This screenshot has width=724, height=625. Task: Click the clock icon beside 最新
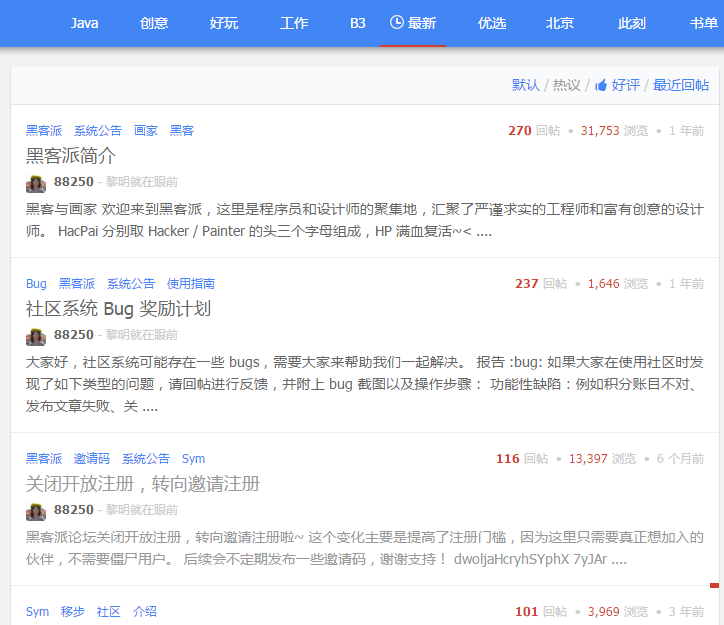[x=397, y=22]
